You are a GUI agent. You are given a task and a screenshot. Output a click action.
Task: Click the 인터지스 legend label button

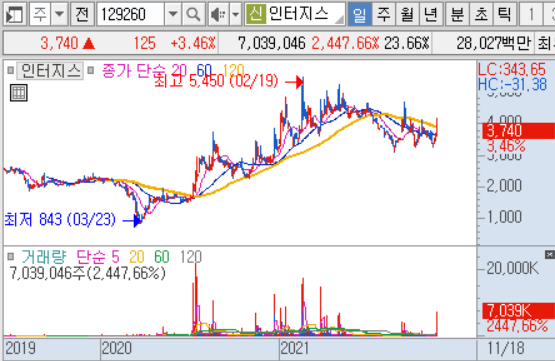[50, 71]
